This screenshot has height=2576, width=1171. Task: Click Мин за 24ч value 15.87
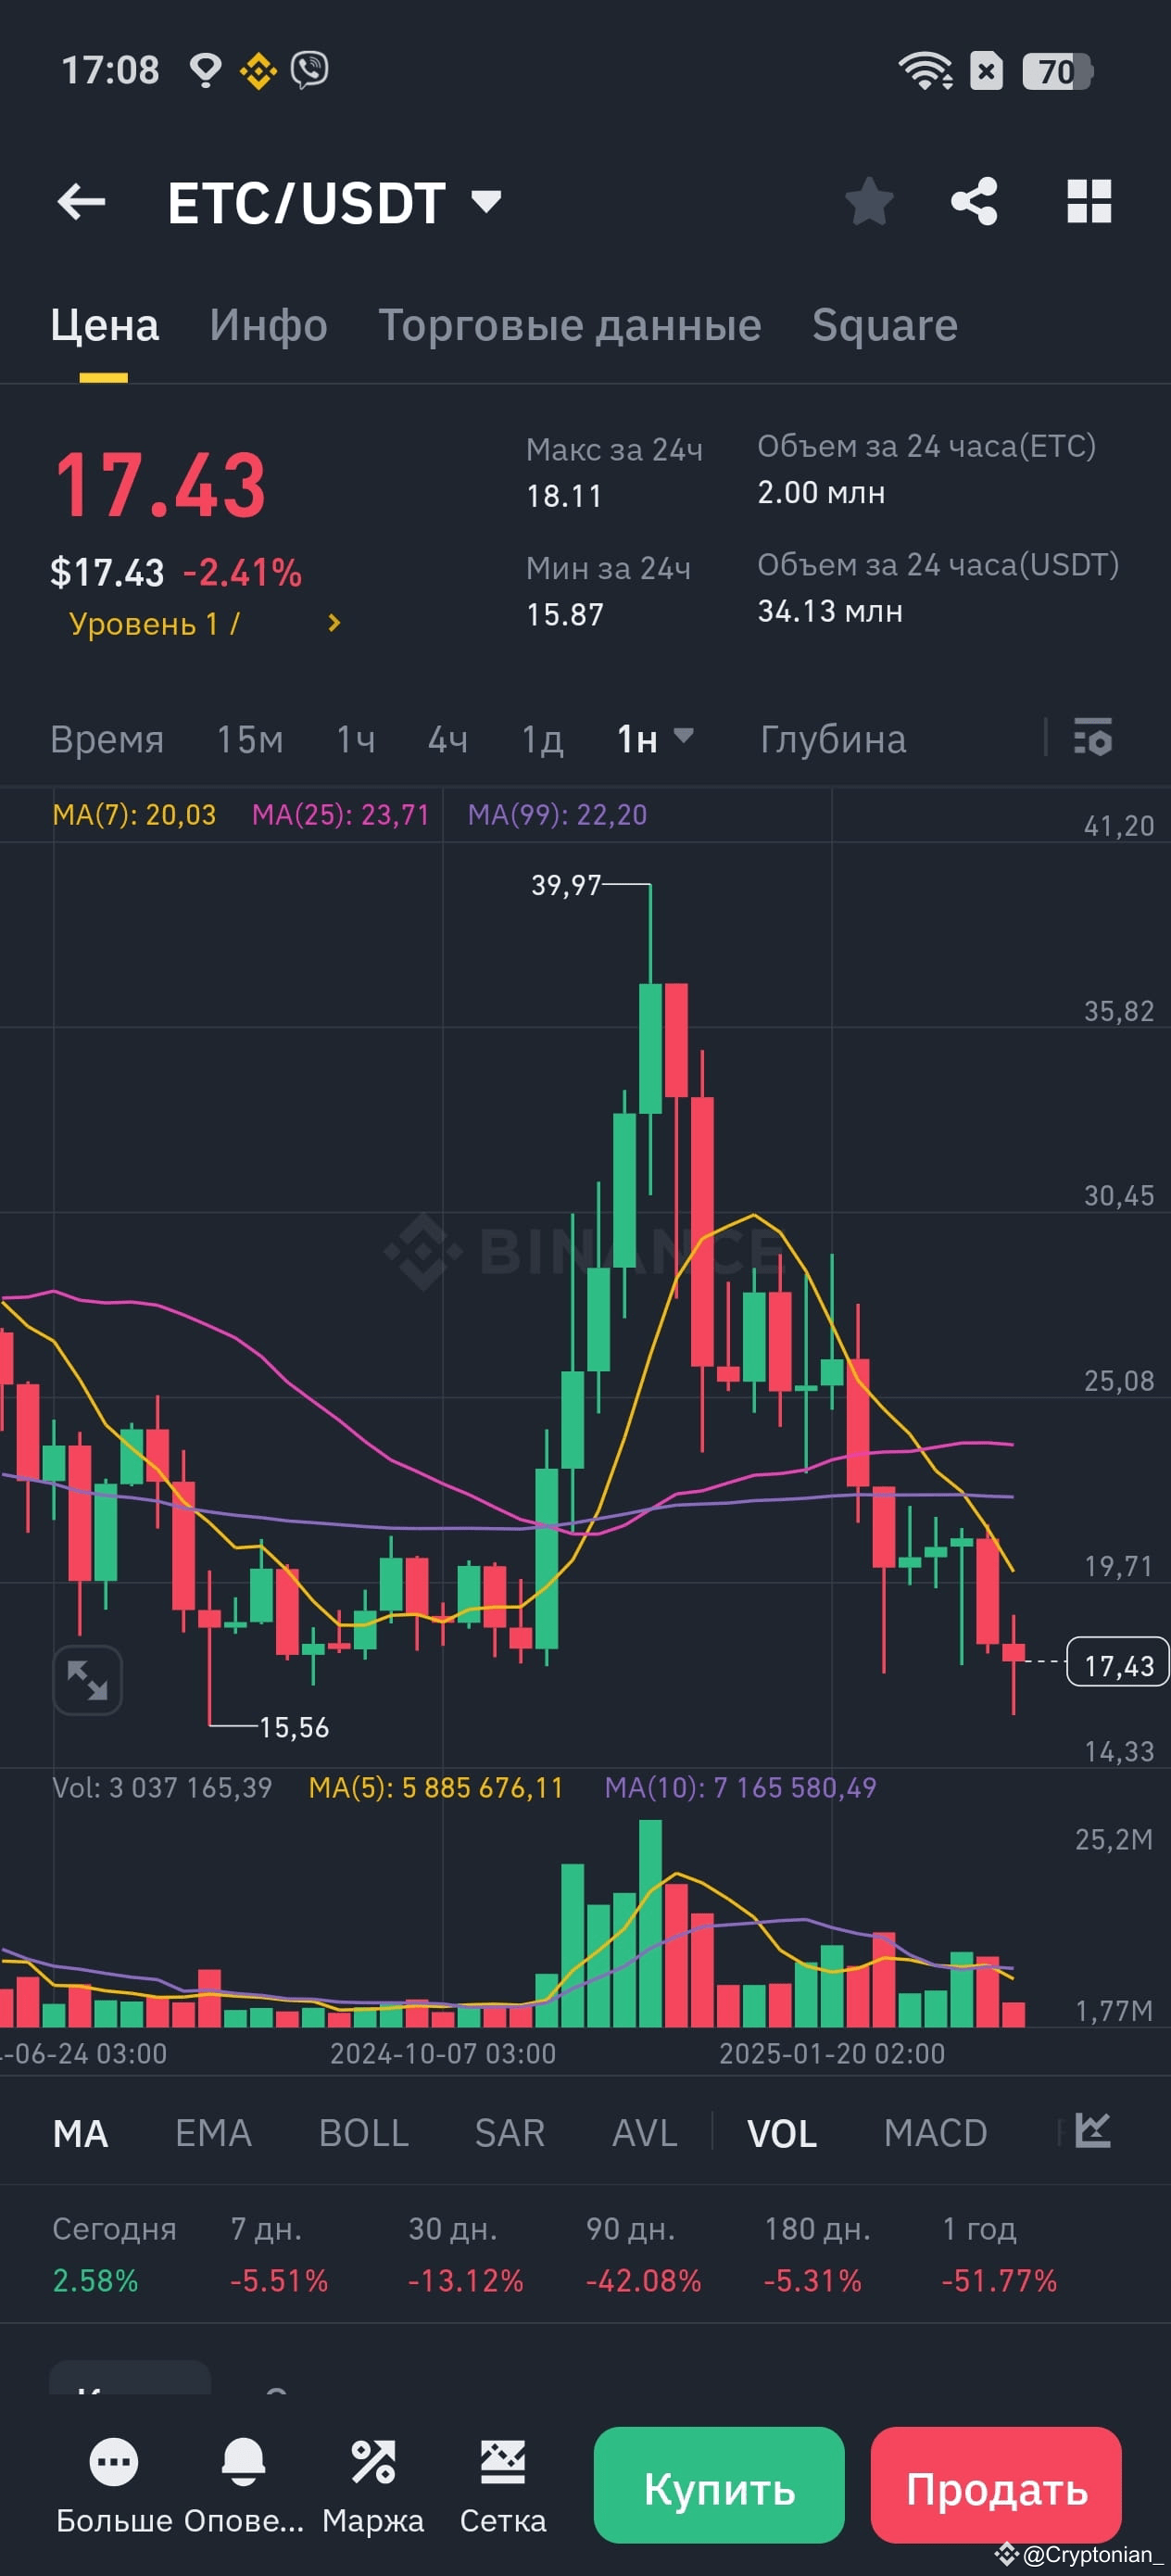[x=565, y=614]
